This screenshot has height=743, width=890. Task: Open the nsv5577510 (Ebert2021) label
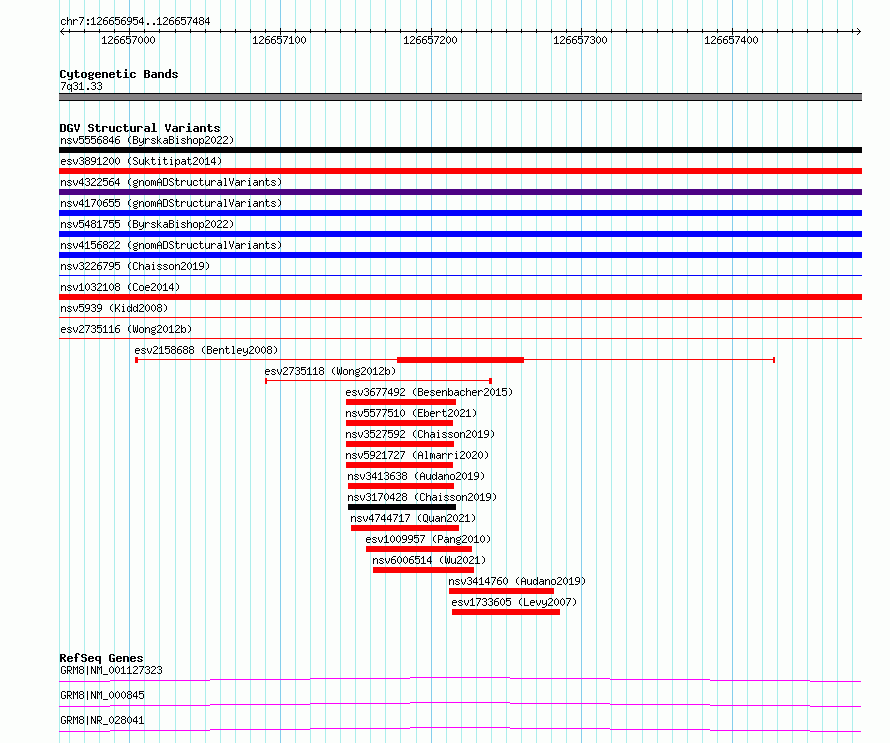tap(411, 413)
